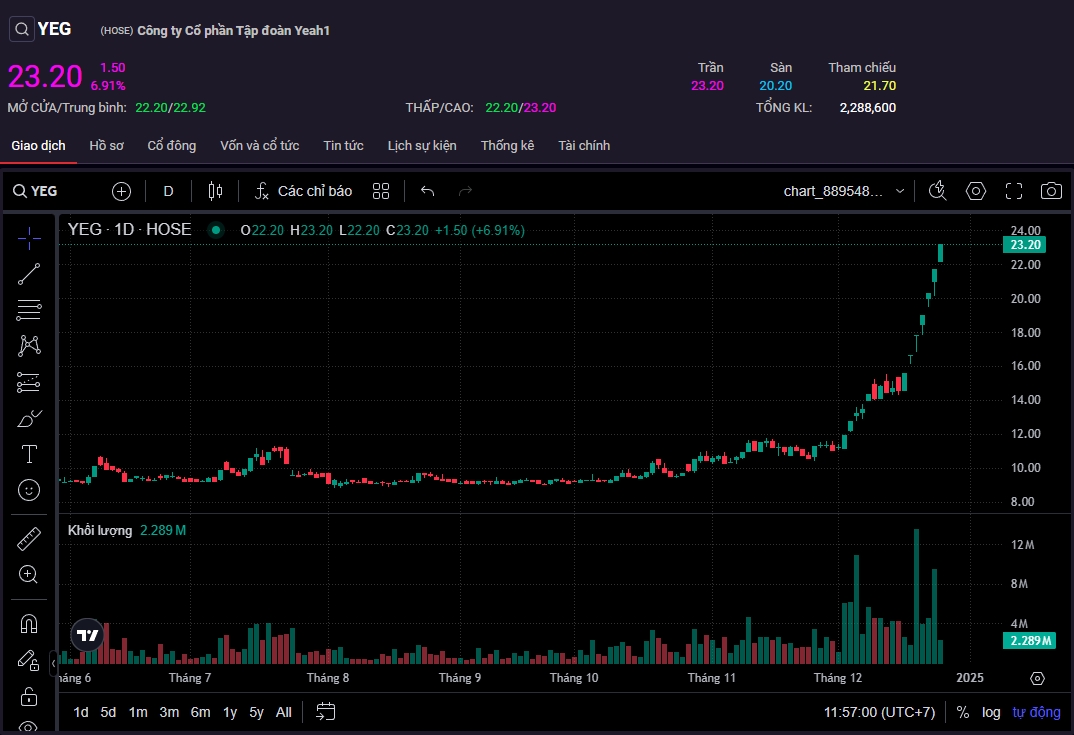Toggle lock all drawings
The width and height of the screenshot is (1074, 735).
(x=29, y=697)
